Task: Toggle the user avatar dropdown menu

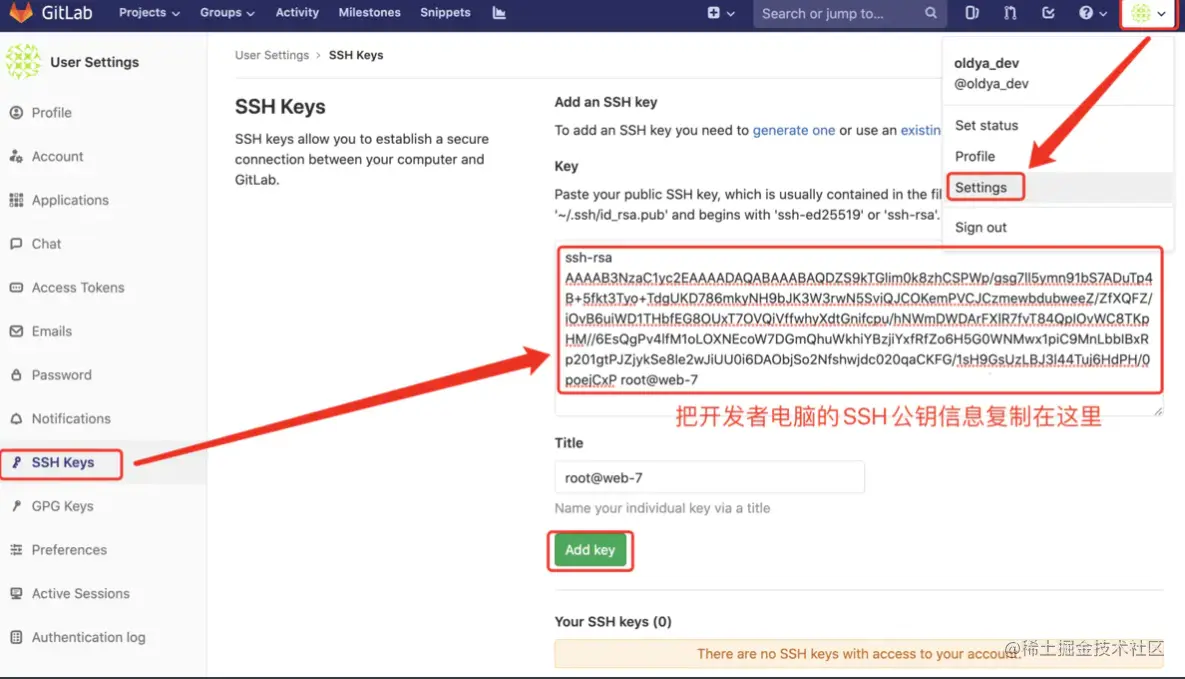Action: (x=1149, y=13)
